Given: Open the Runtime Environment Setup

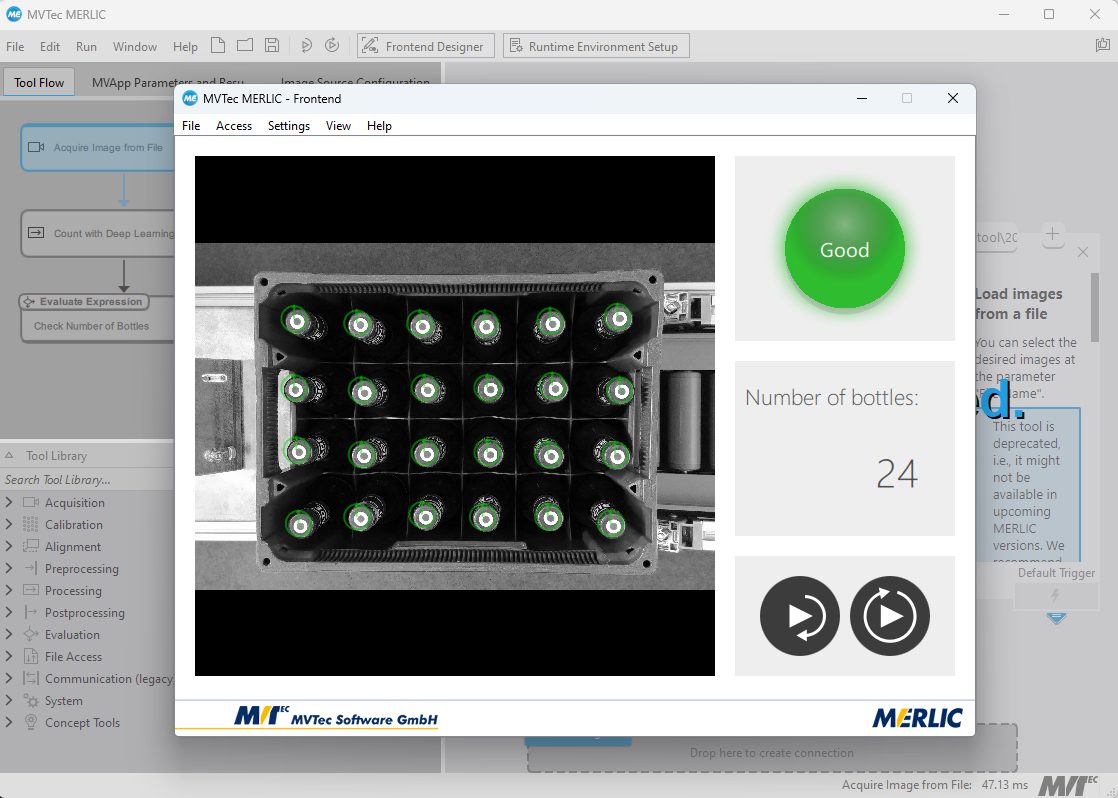Looking at the screenshot, I should click(x=596, y=45).
